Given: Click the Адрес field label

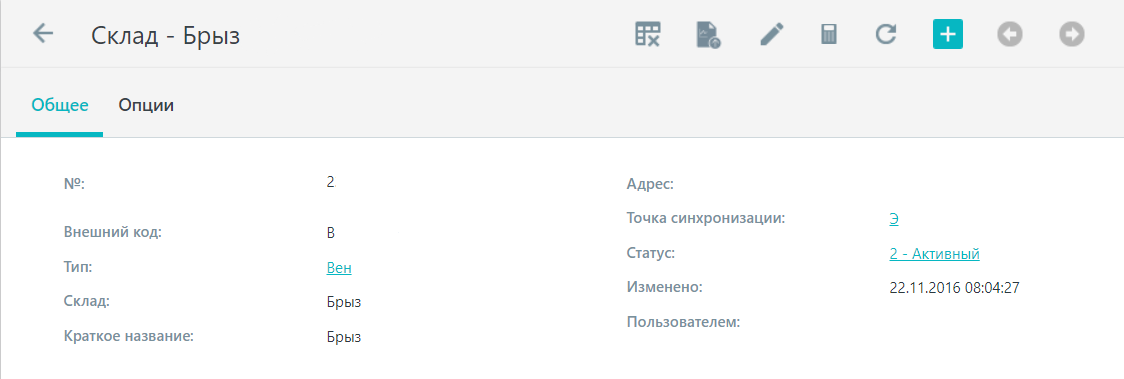Looking at the screenshot, I should click(x=650, y=185).
